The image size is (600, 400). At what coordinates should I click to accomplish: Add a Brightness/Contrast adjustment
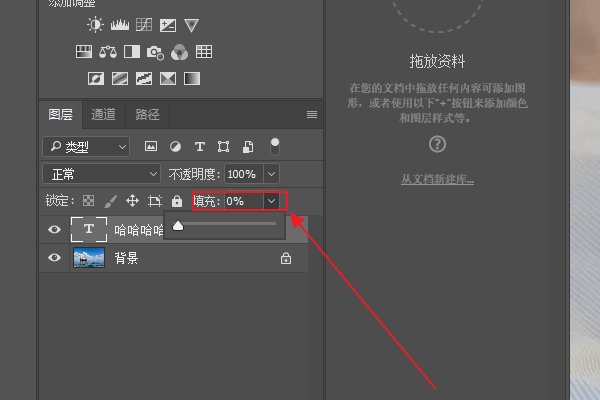(95, 25)
